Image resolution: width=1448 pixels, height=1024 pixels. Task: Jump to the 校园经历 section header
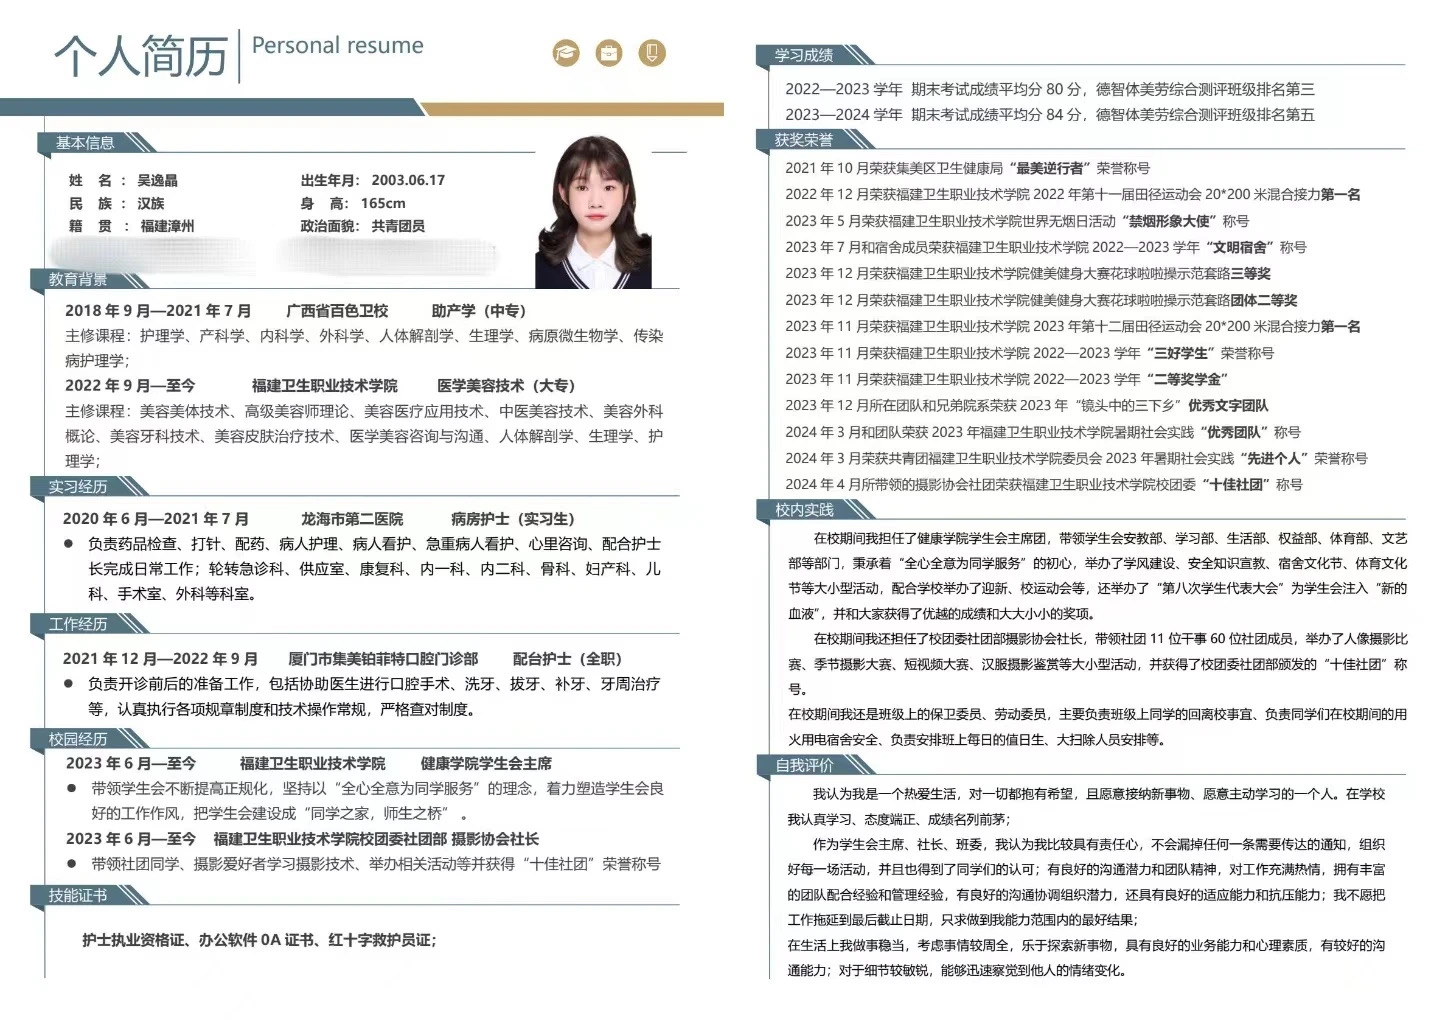[x=78, y=740]
